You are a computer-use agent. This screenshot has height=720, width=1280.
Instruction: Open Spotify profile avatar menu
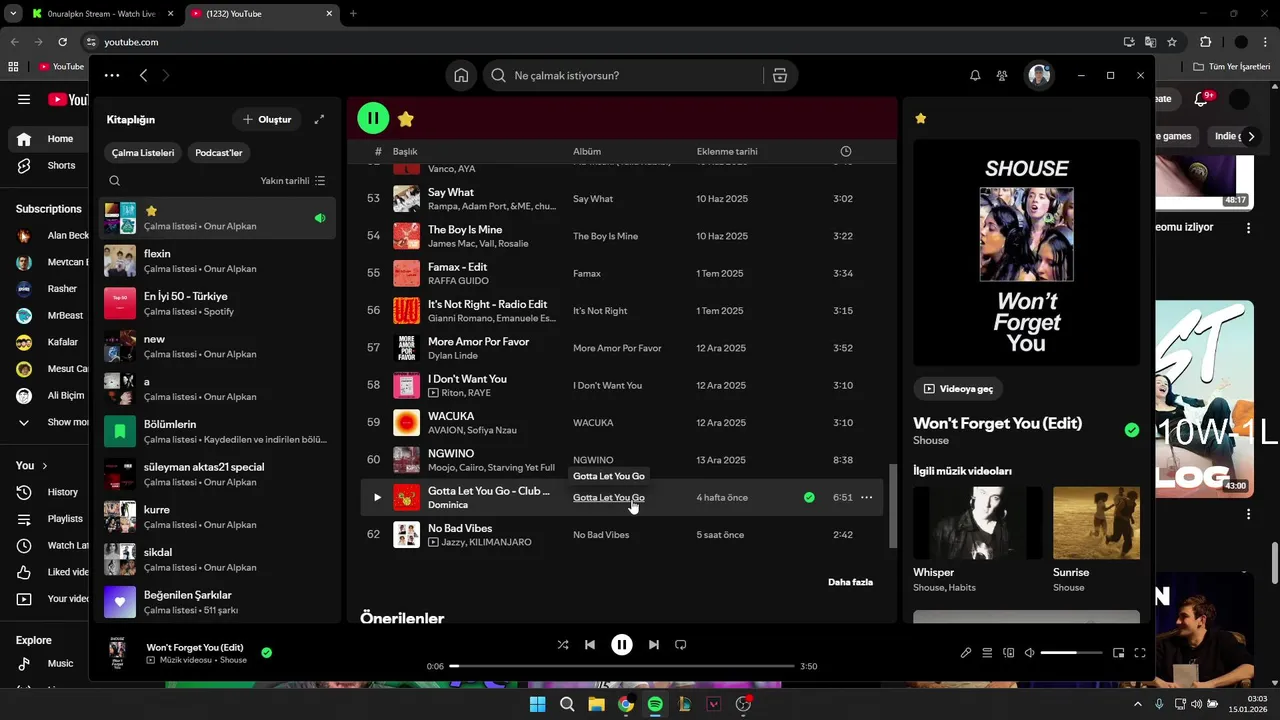point(1040,75)
